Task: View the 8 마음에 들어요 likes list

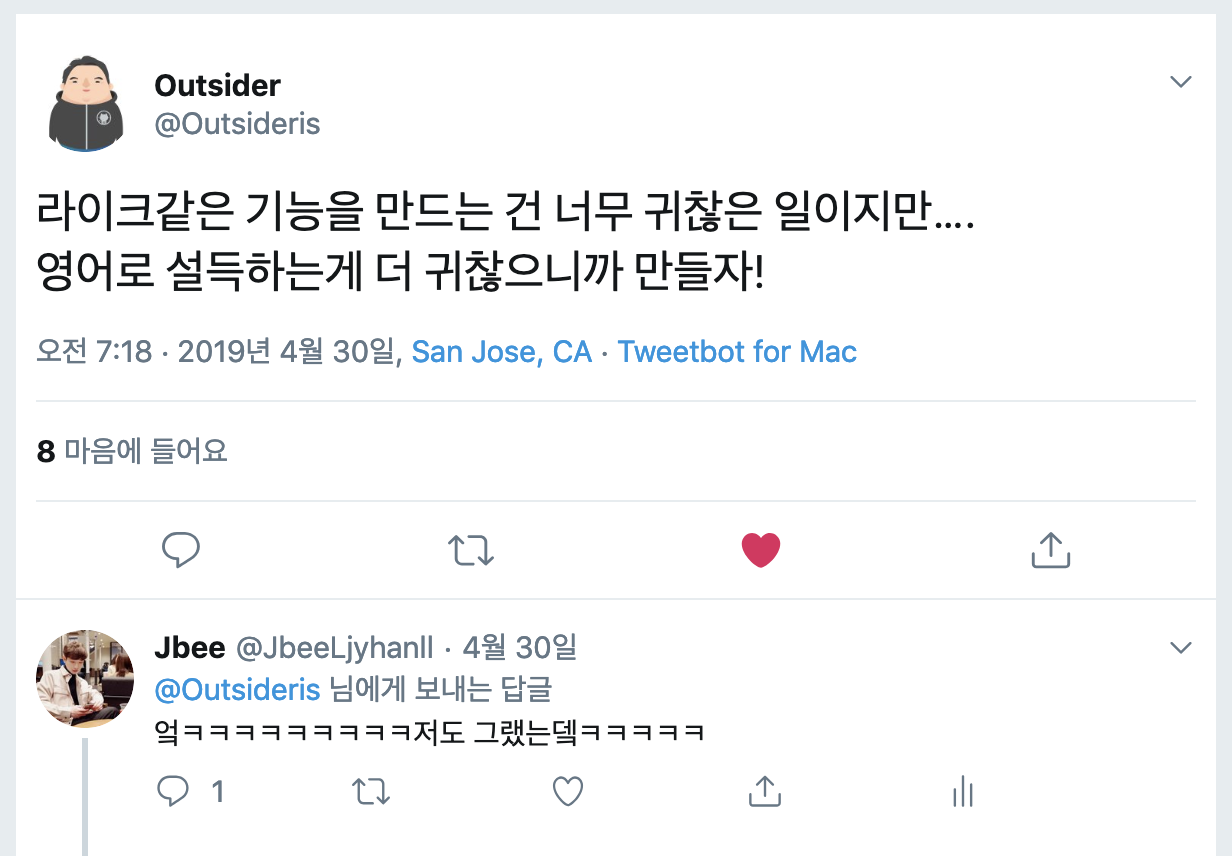Action: coord(132,451)
